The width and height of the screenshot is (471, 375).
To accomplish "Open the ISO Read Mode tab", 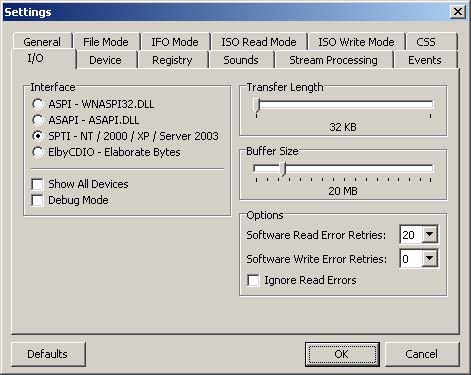I will click(x=259, y=42).
